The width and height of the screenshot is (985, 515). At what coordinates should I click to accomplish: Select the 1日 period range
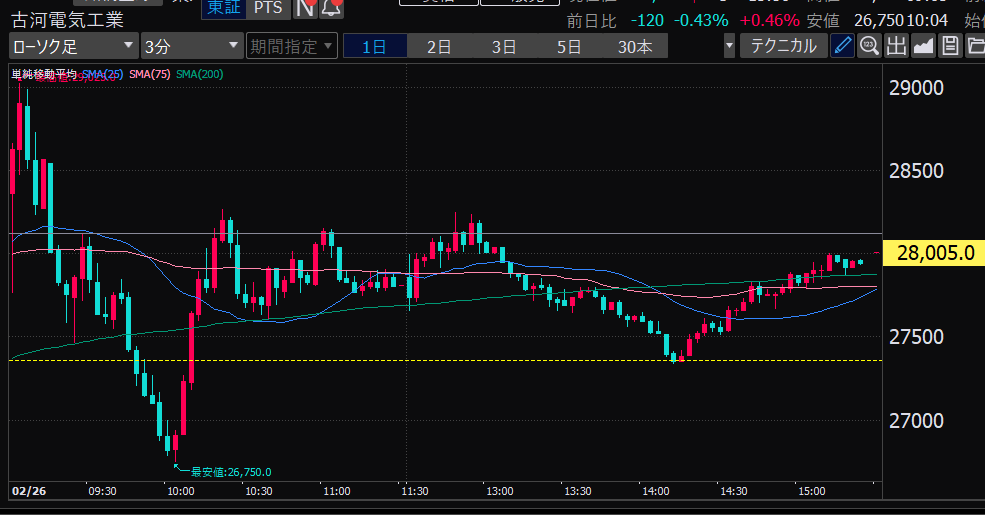click(x=374, y=46)
